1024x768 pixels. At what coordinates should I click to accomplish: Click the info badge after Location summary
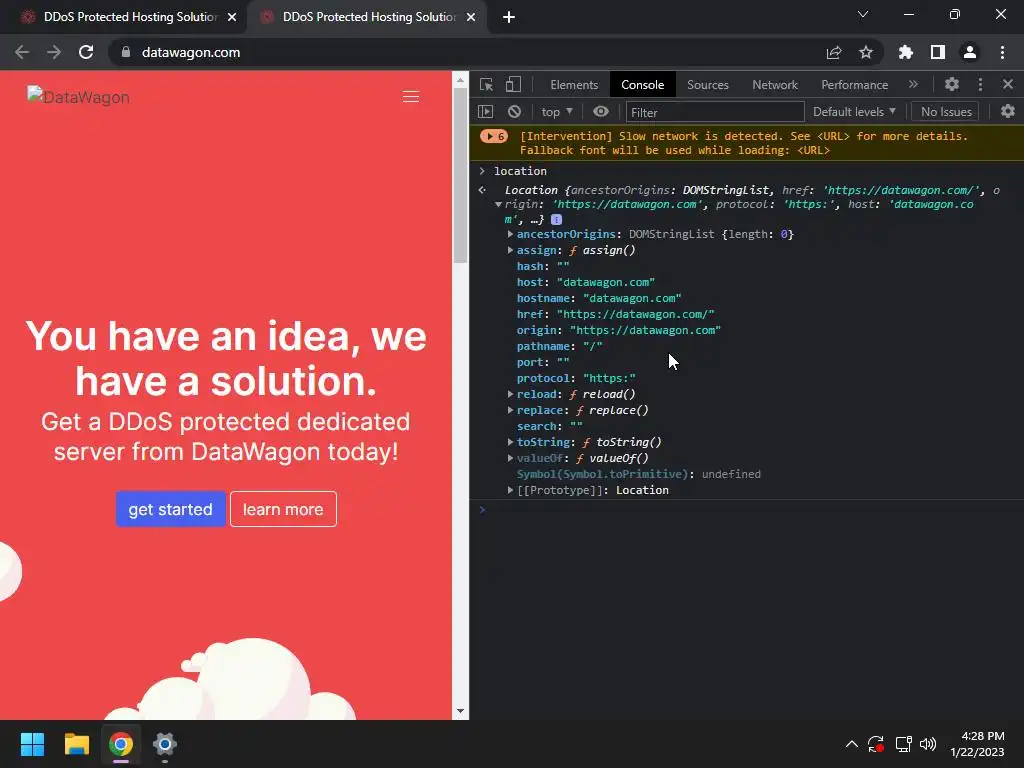click(x=556, y=219)
